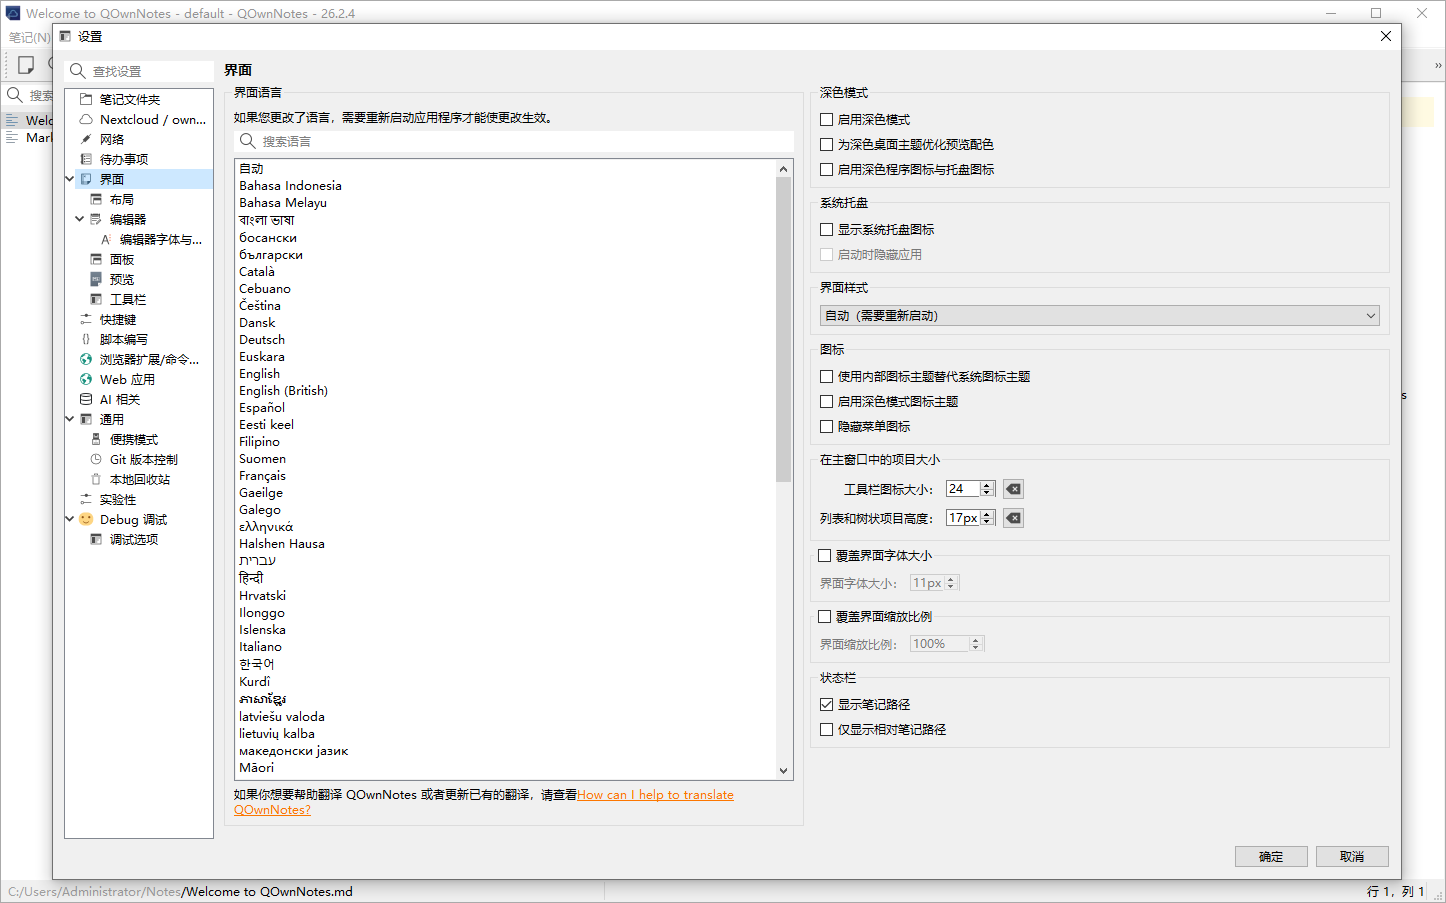Select English in the language list
The image size is (1446, 903).
(259, 373)
